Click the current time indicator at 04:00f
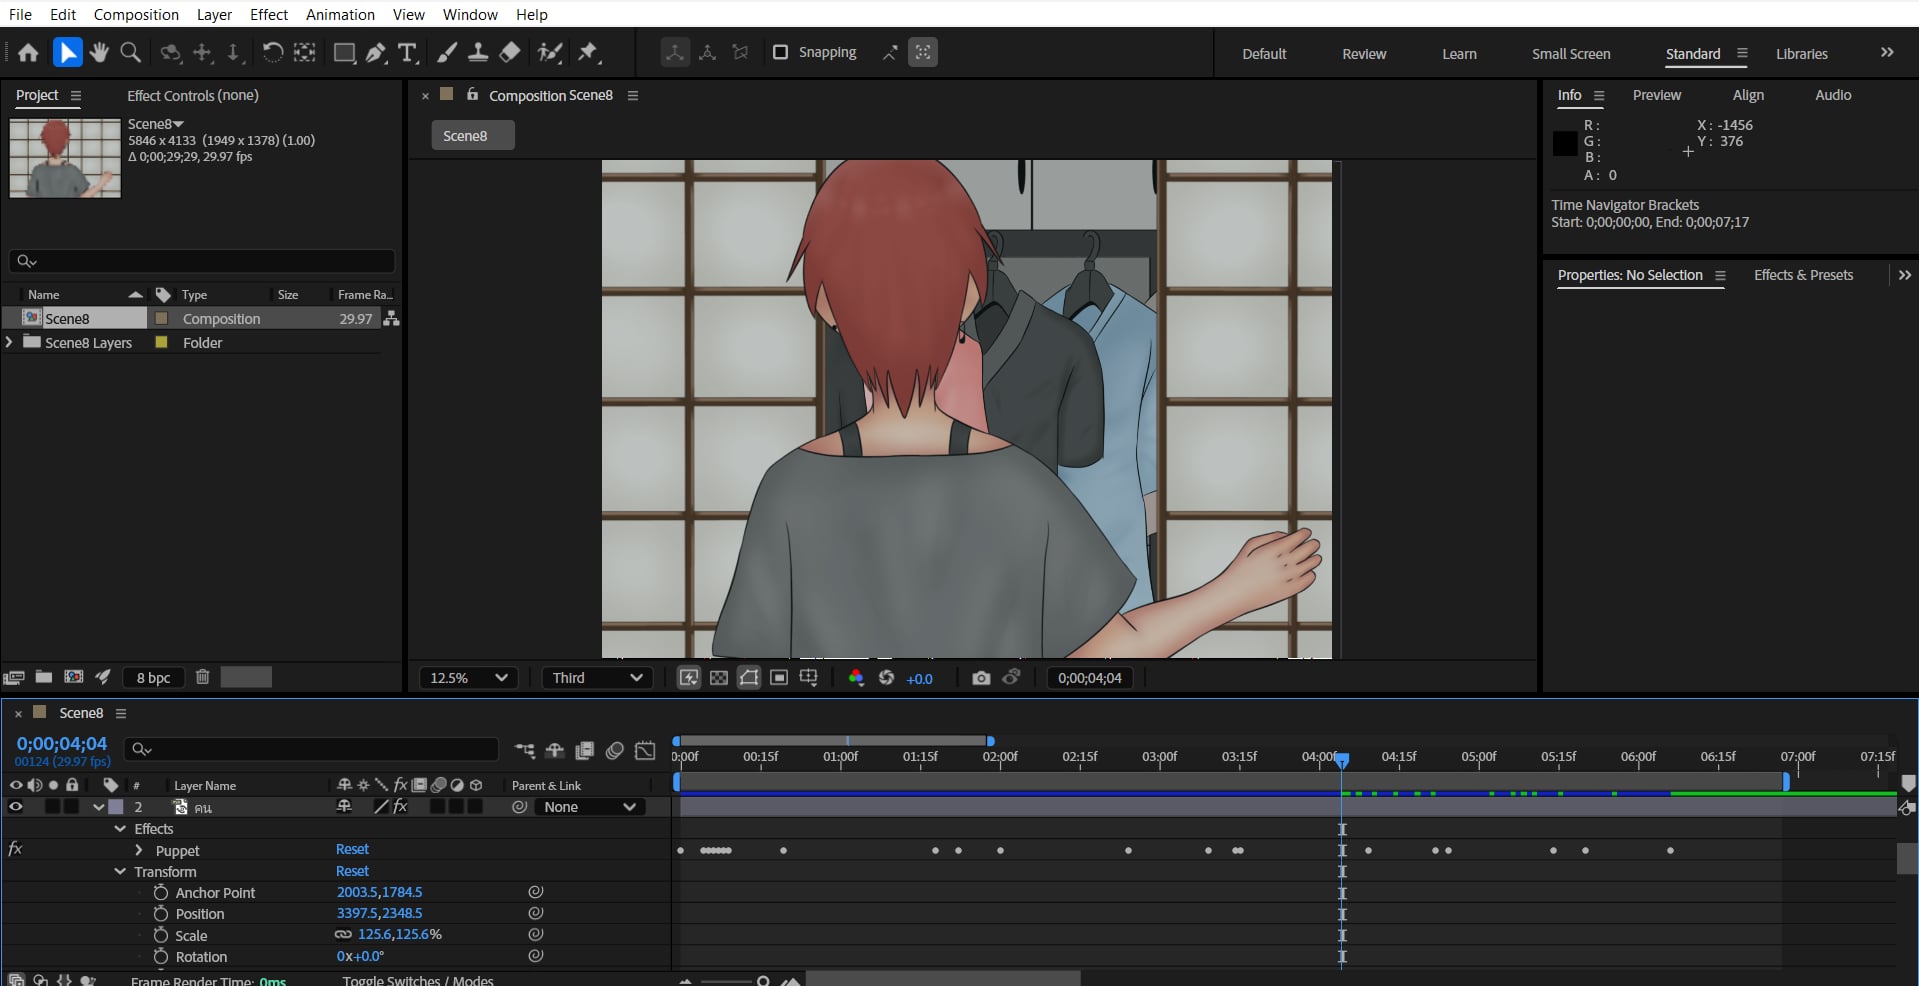1919x986 pixels. point(1342,761)
